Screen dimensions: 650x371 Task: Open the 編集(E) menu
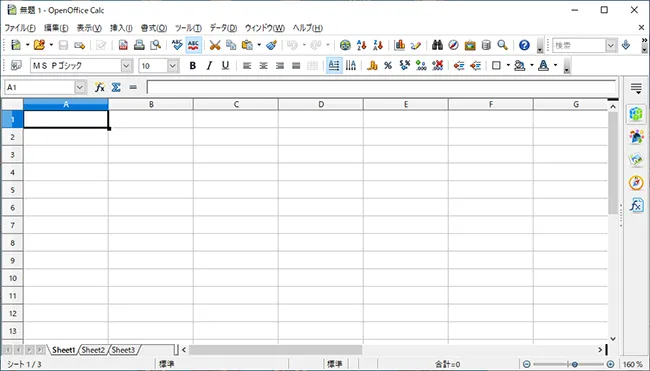(56, 28)
